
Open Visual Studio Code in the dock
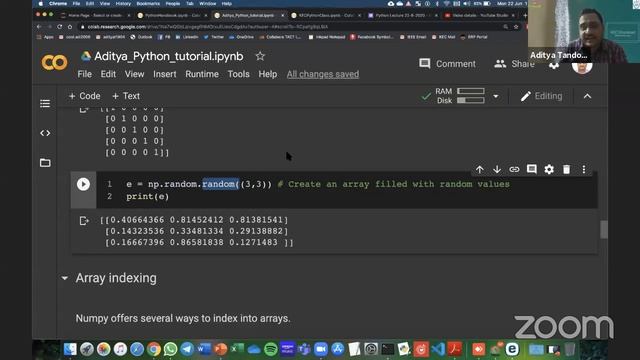click(438, 349)
